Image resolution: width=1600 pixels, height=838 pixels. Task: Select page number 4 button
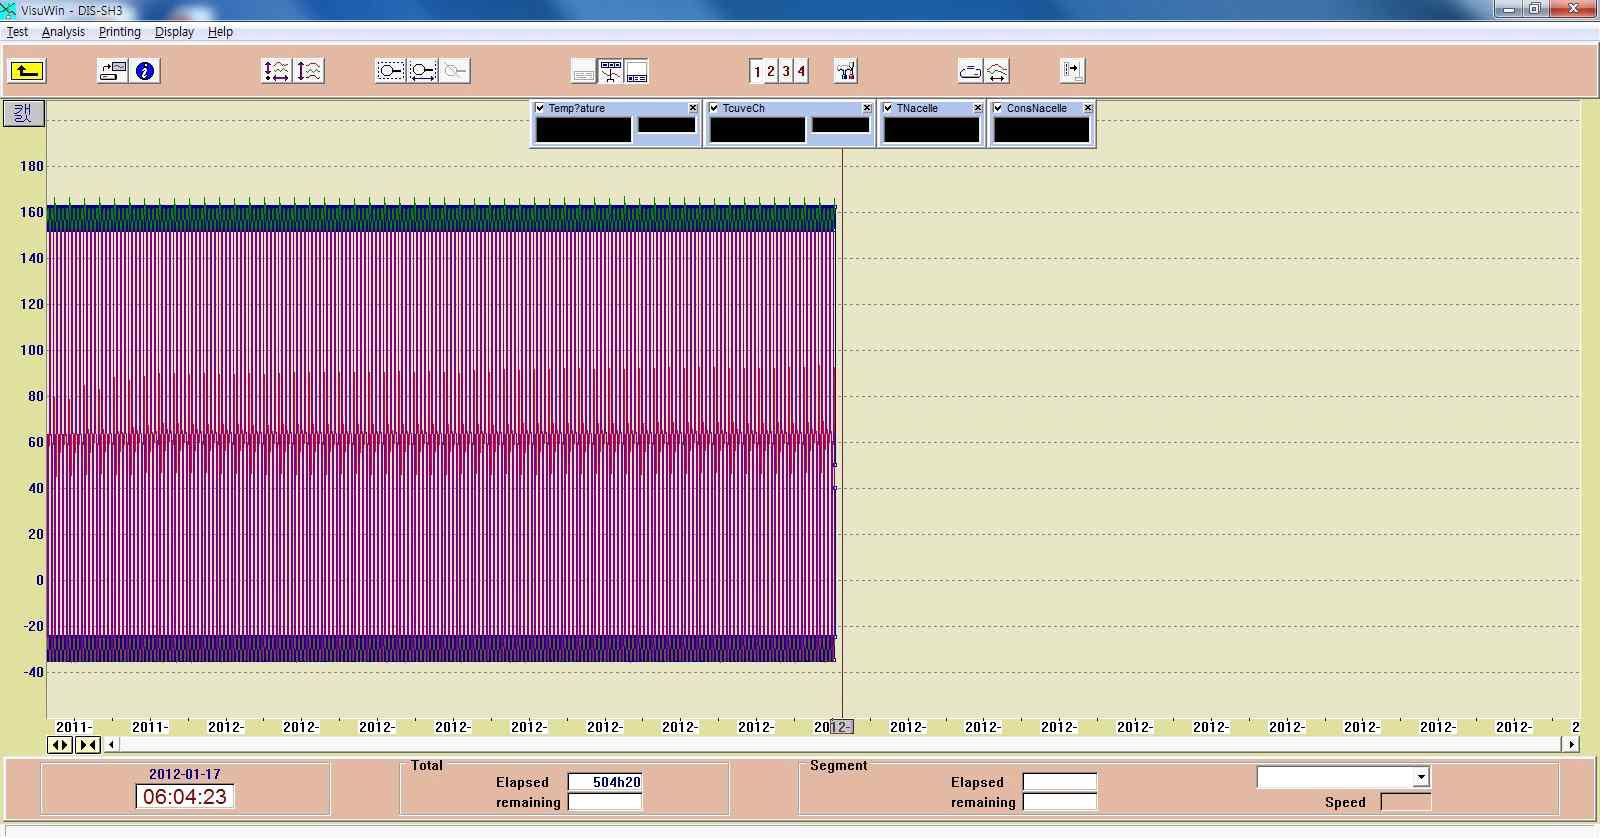tap(800, 71)
